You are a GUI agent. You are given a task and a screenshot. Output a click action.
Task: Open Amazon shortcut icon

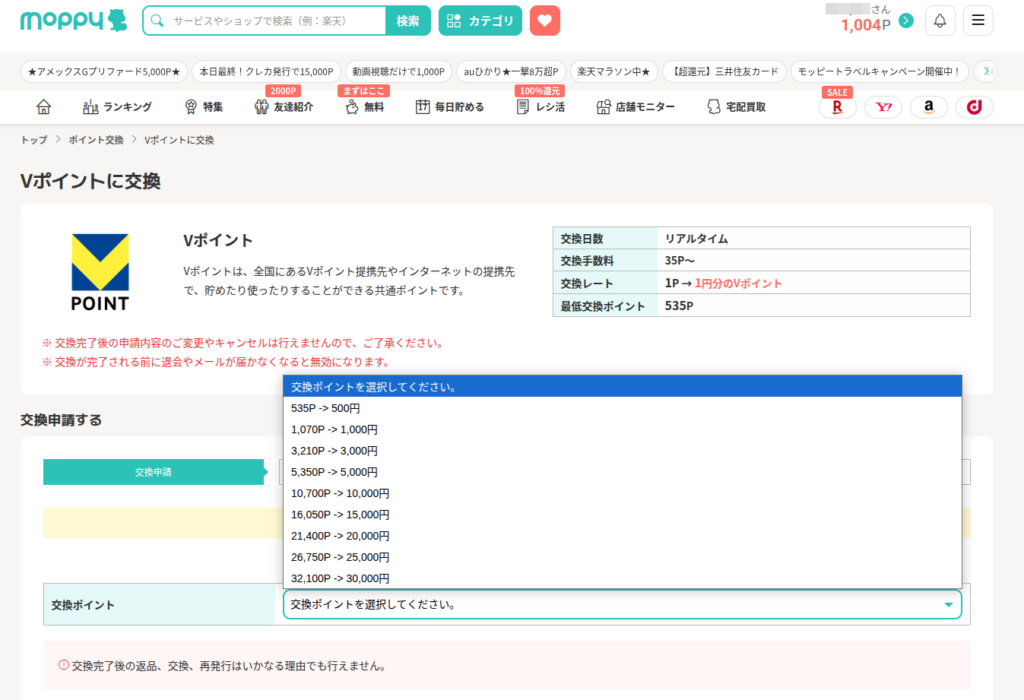coord(928,107)
